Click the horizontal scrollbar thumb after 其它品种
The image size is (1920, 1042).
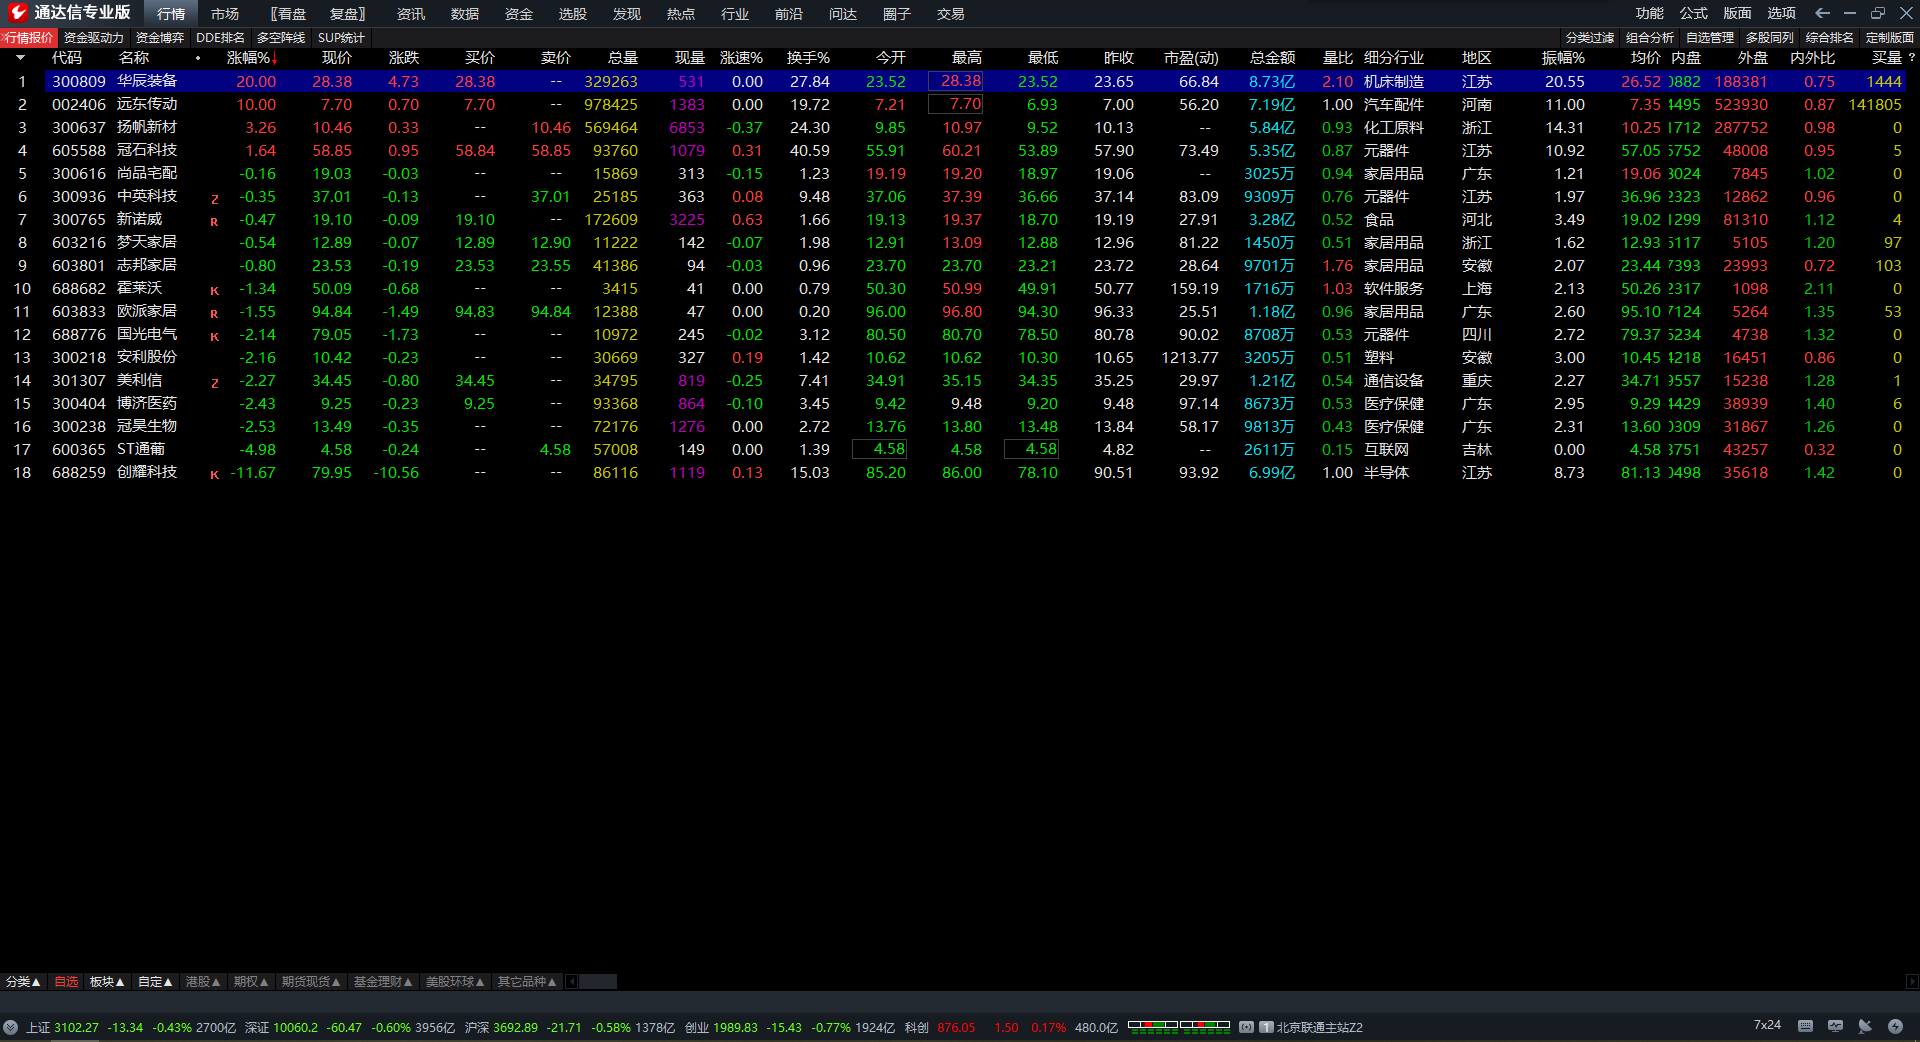click(598, 982)
